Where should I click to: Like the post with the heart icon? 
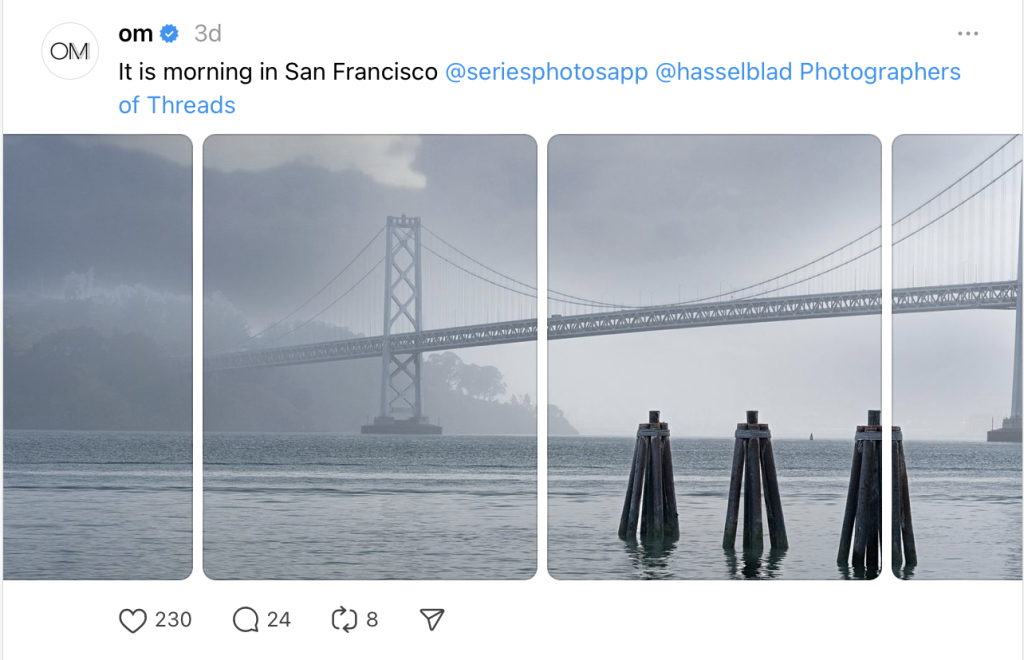(133, 620)
